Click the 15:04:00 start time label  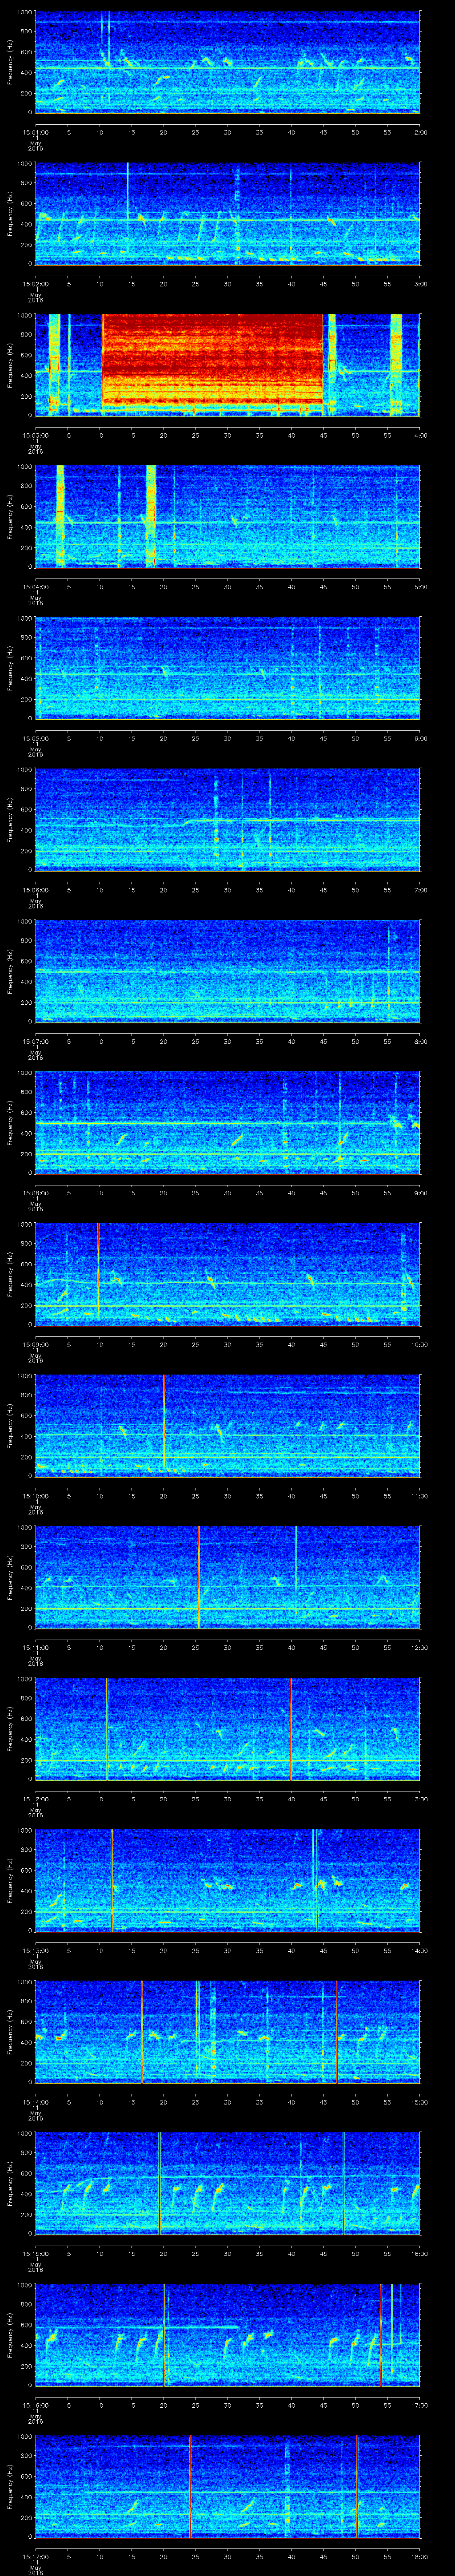coord(37,587)
